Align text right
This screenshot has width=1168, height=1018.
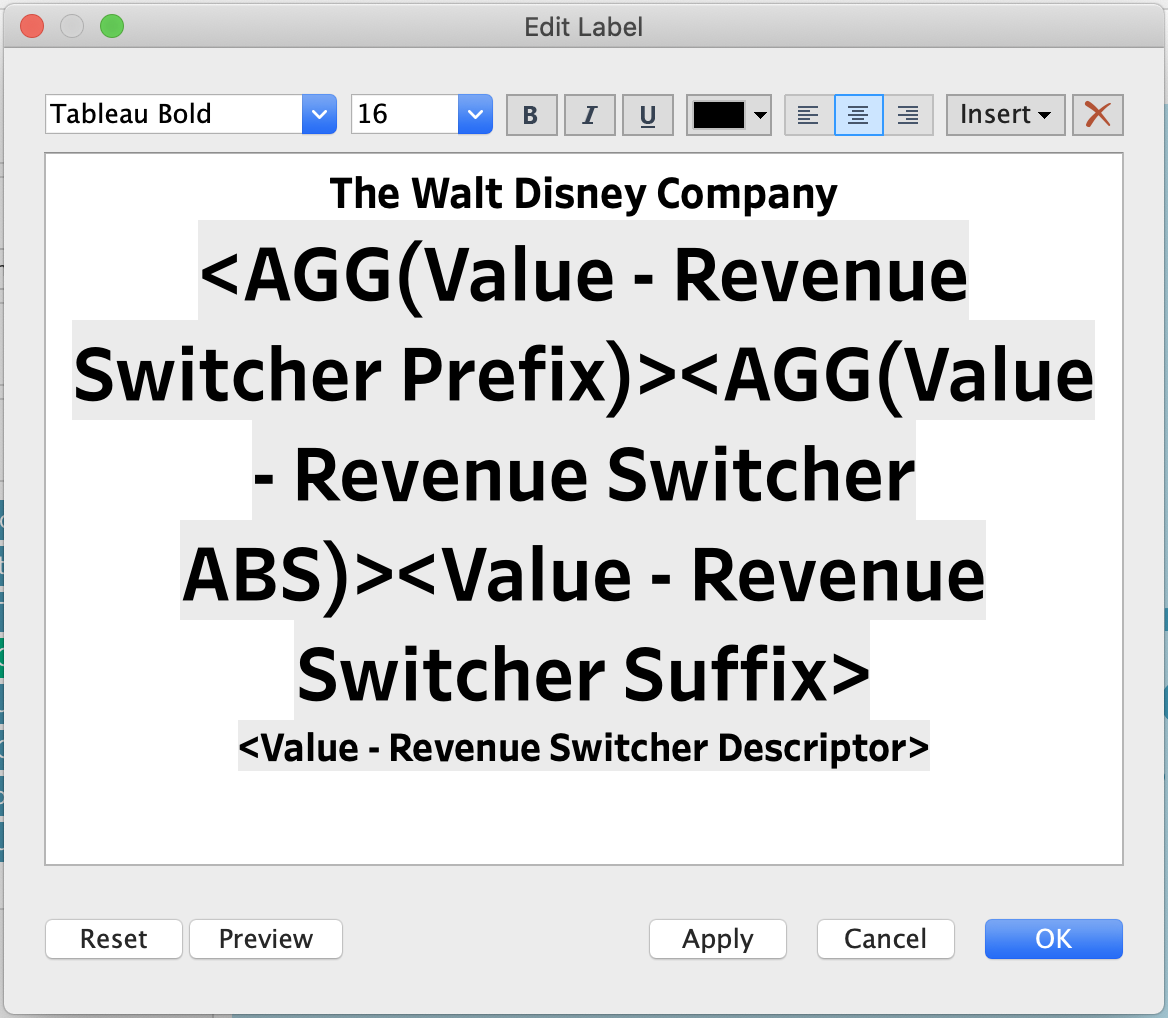[908, 115]
